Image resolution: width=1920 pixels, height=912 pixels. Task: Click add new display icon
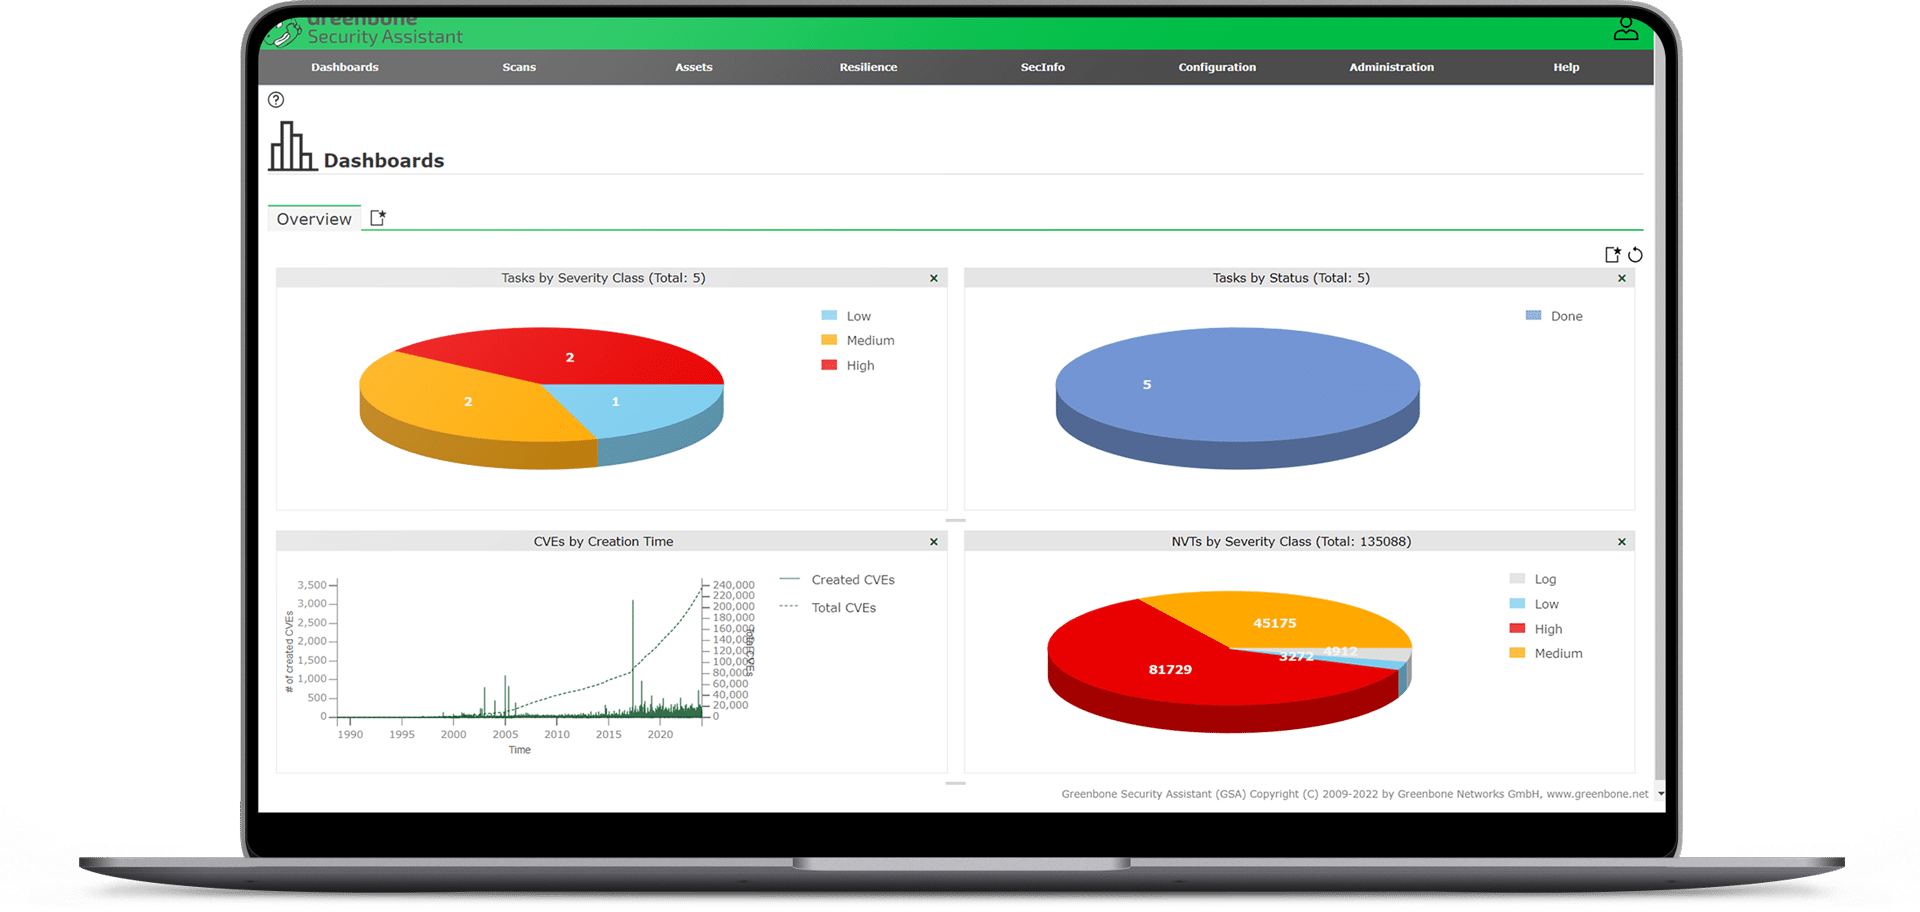1612,255
